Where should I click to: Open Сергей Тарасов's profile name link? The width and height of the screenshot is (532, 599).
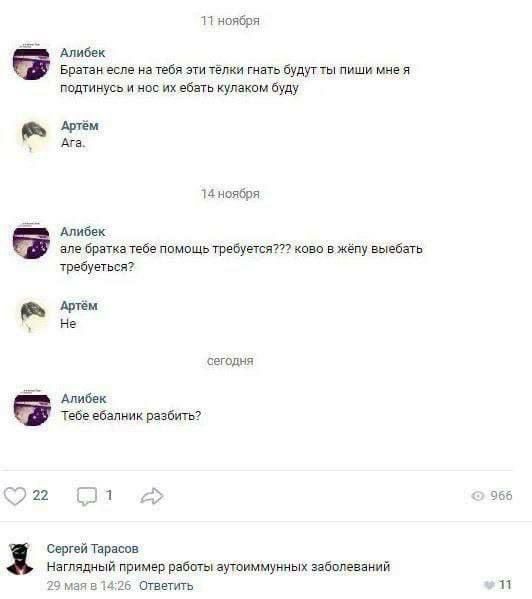pos(92,549)
